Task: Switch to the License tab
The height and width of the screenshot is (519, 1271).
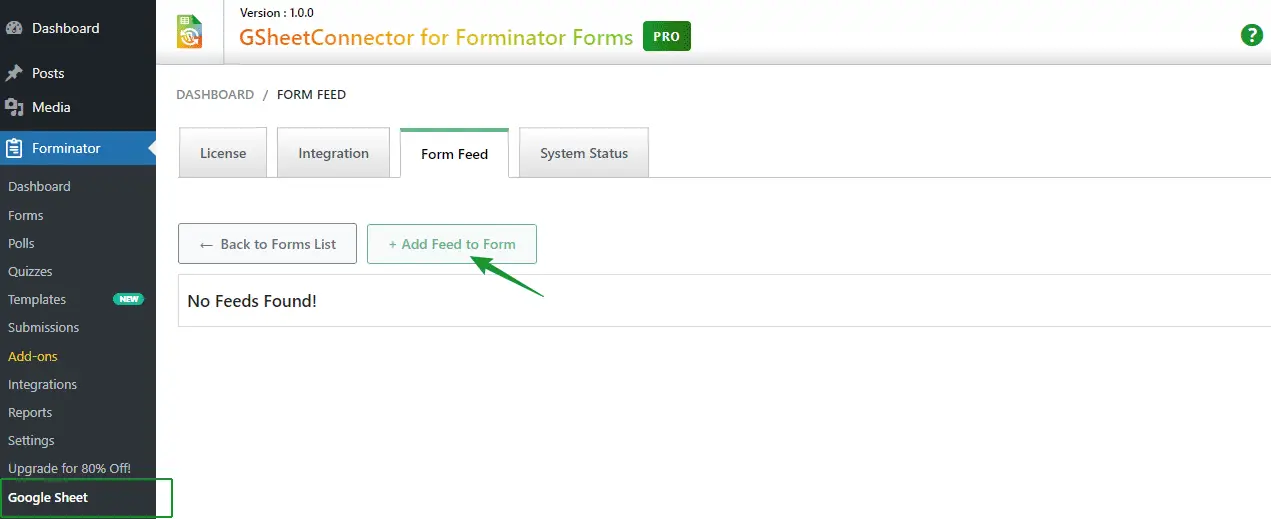Action: pyautogui.click(x=223, y=153)
